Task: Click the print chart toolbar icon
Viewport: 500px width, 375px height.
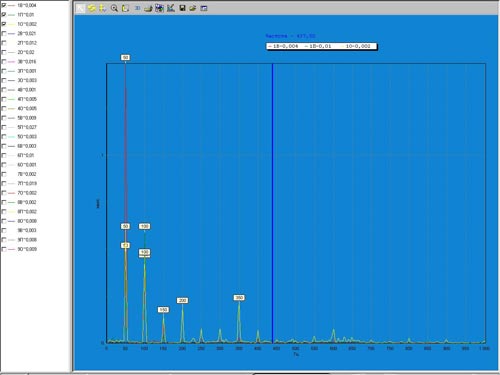Action: [x=148, y=8]
